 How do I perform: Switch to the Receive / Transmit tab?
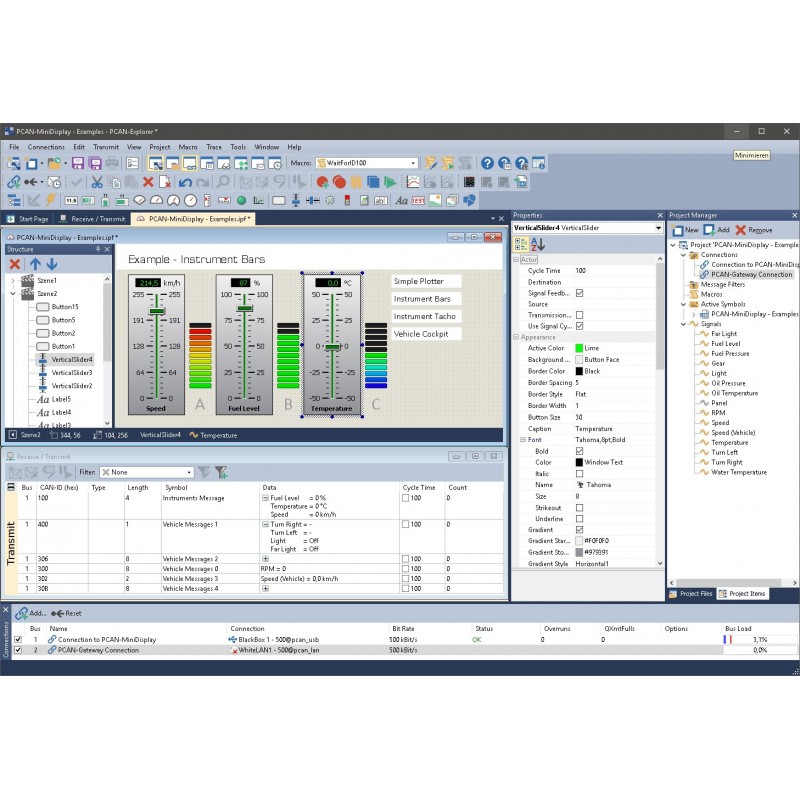(93, 219)
